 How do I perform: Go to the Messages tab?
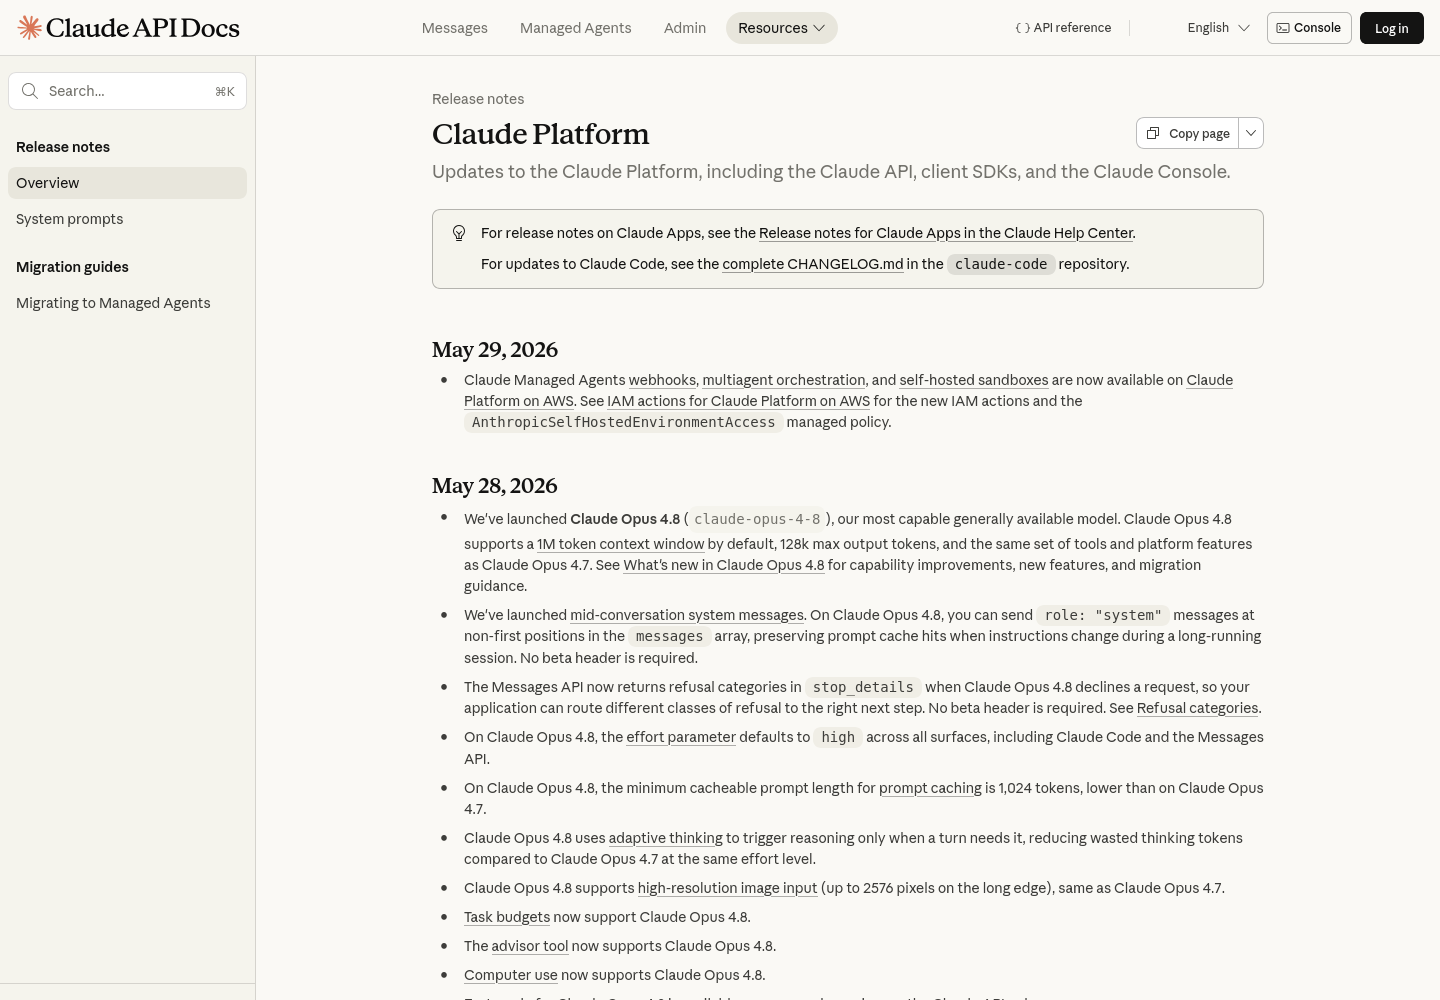(x=455, y=28)
